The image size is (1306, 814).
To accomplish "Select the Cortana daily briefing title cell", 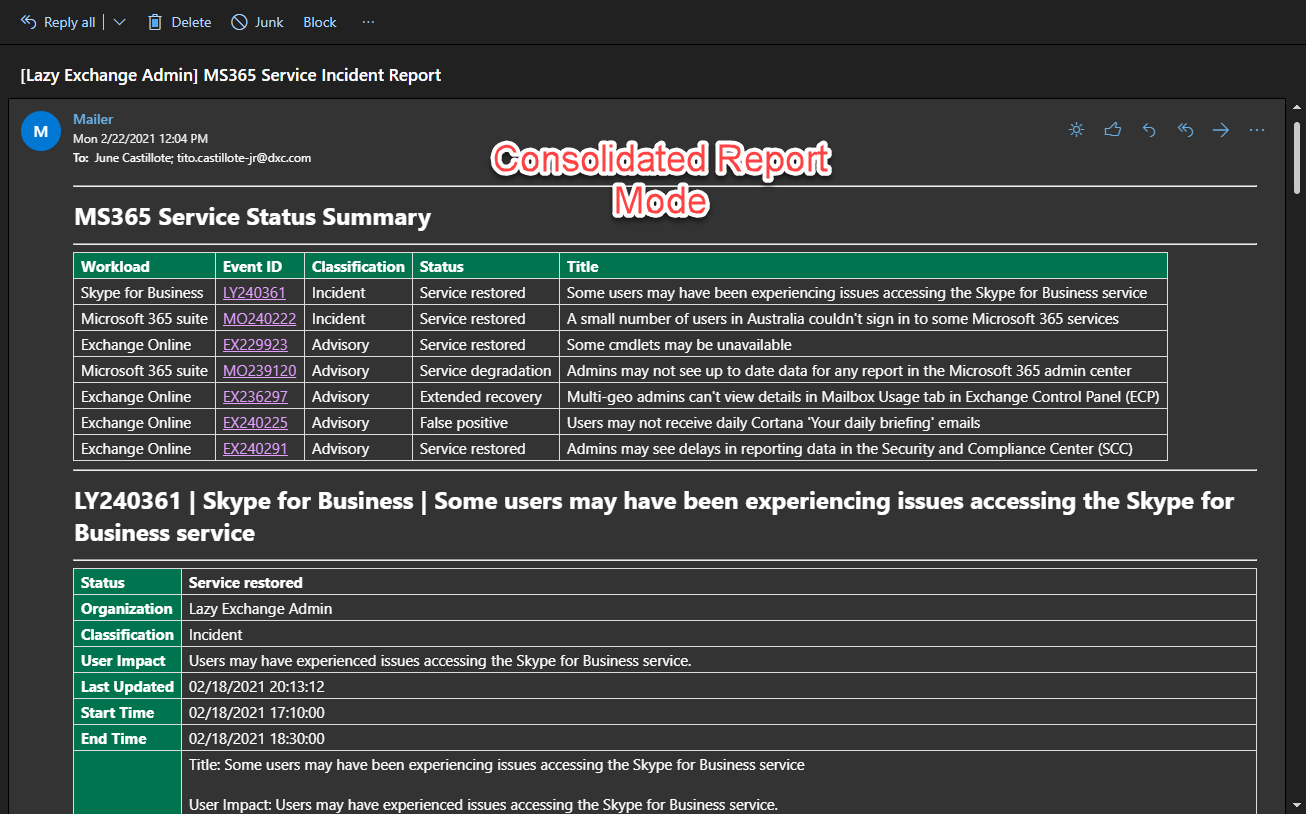I will click(863, 423).
